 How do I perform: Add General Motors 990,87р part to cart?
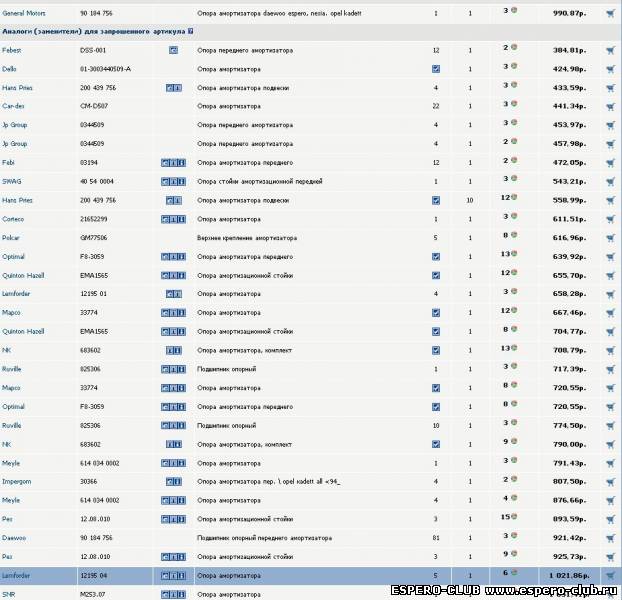[610, 13]
